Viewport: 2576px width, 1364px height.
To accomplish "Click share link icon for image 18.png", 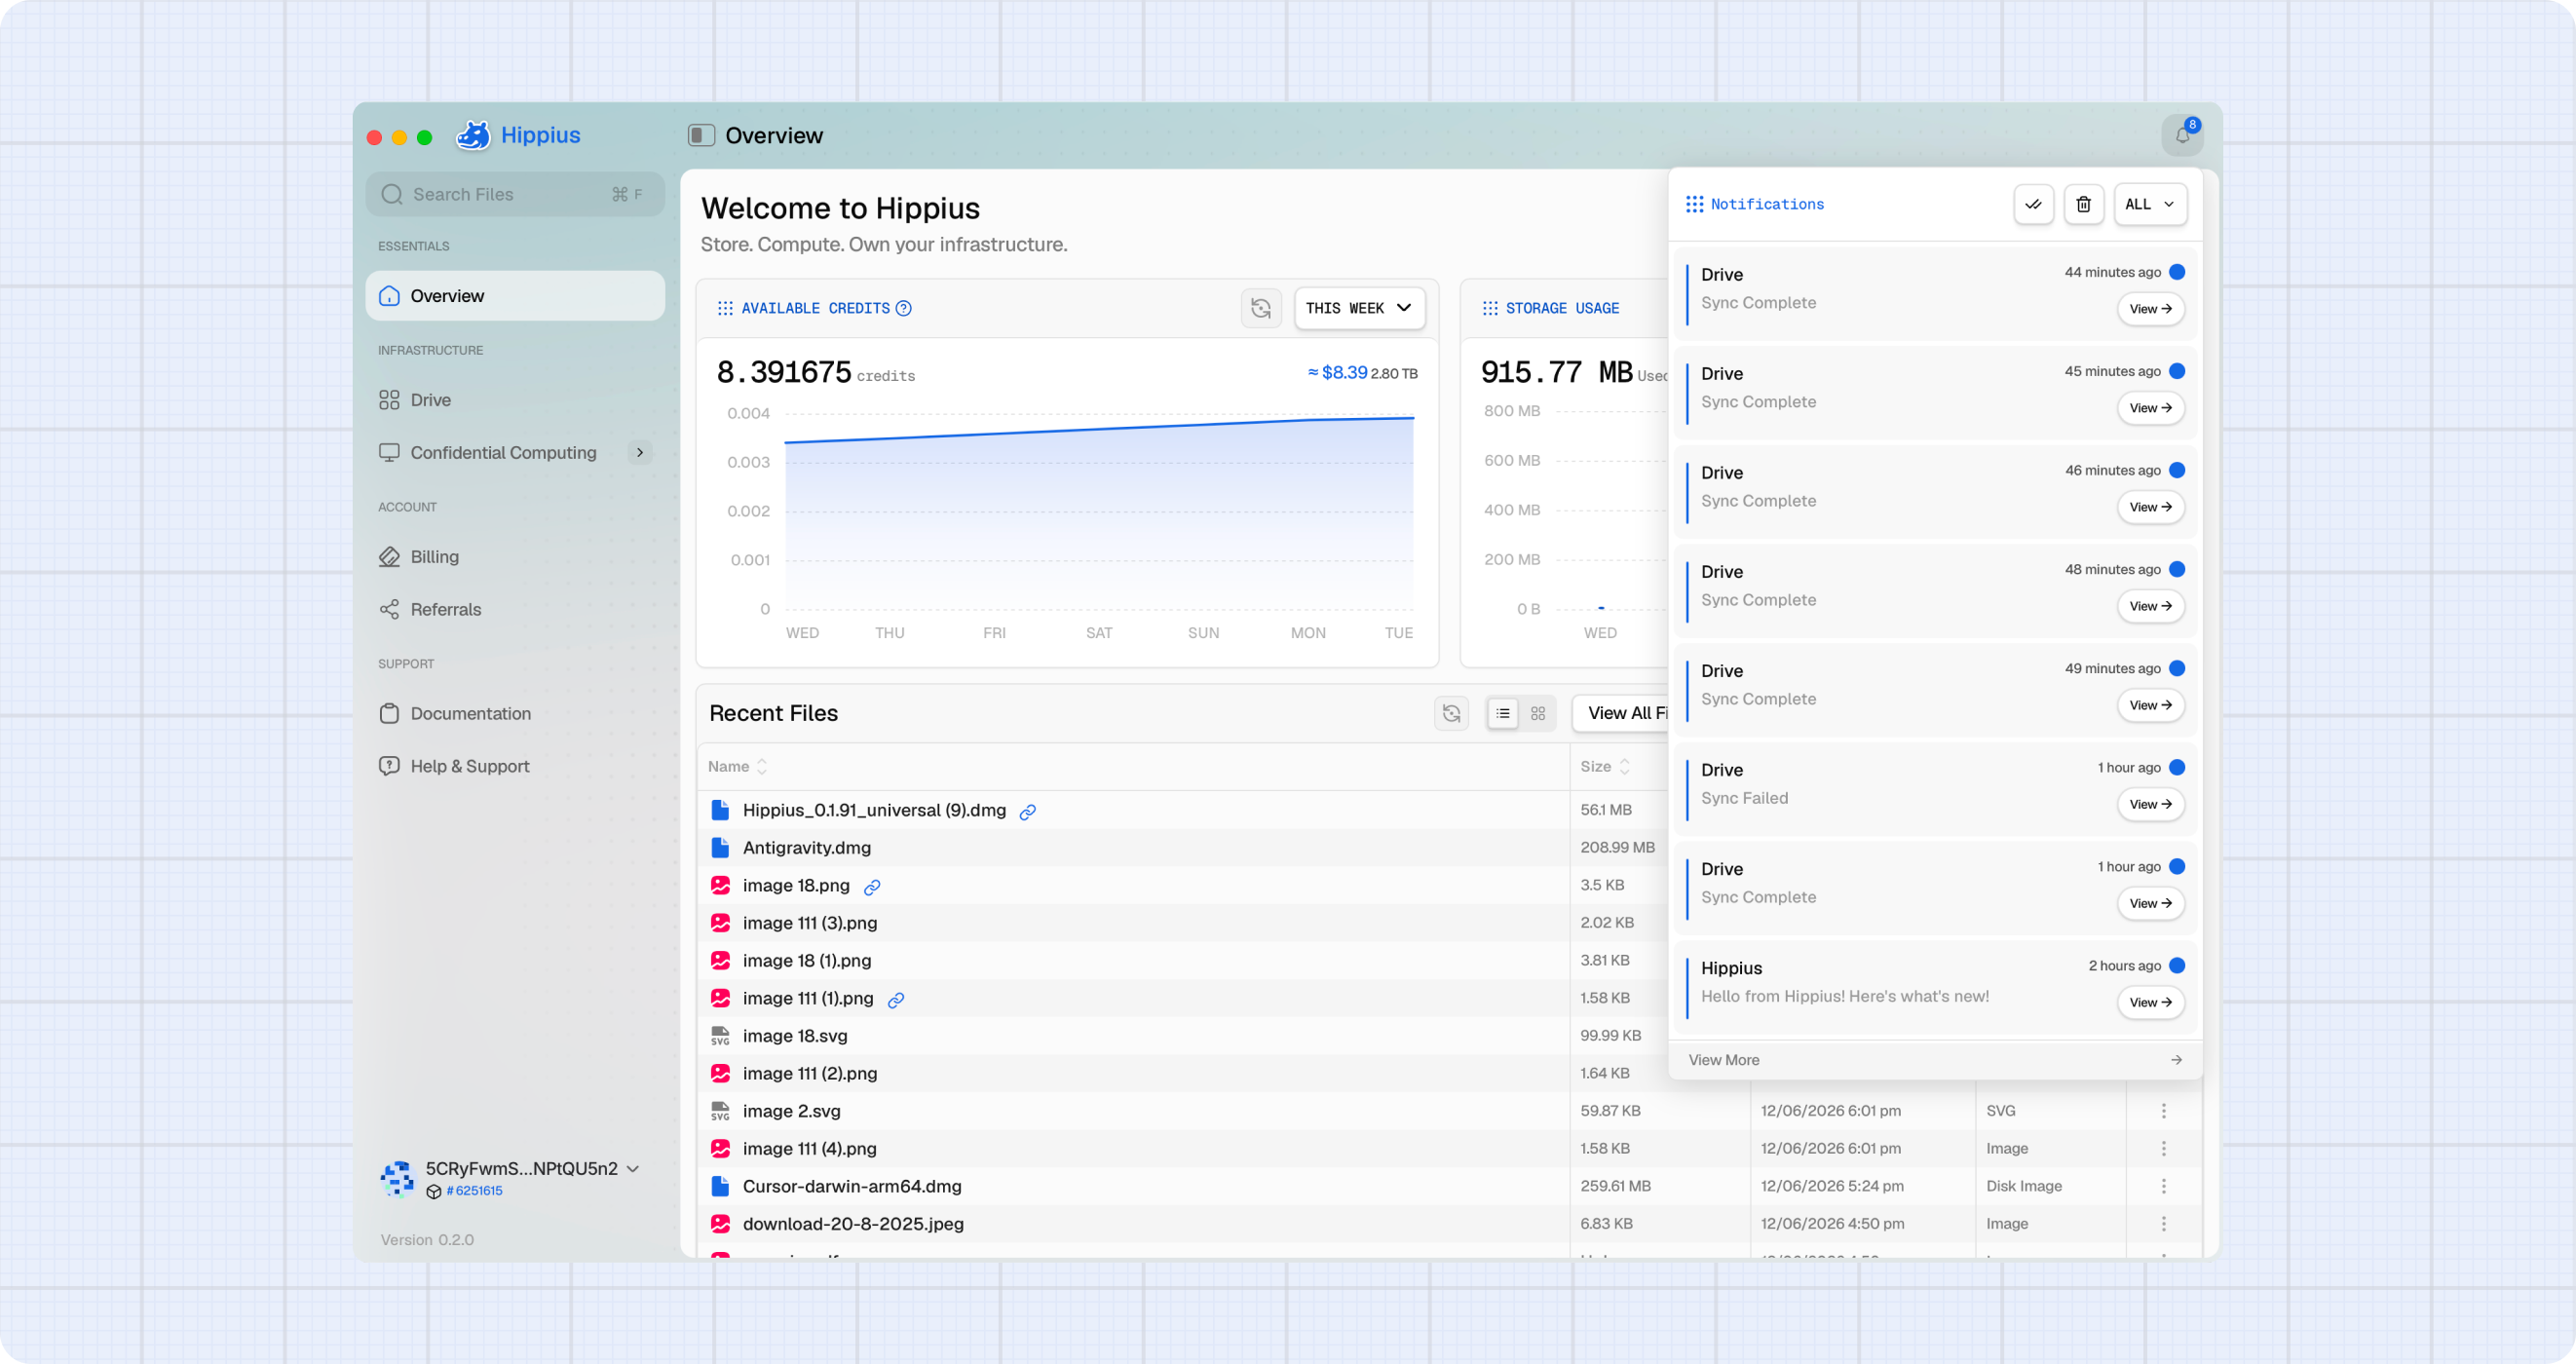I will (x=871, y=887).
